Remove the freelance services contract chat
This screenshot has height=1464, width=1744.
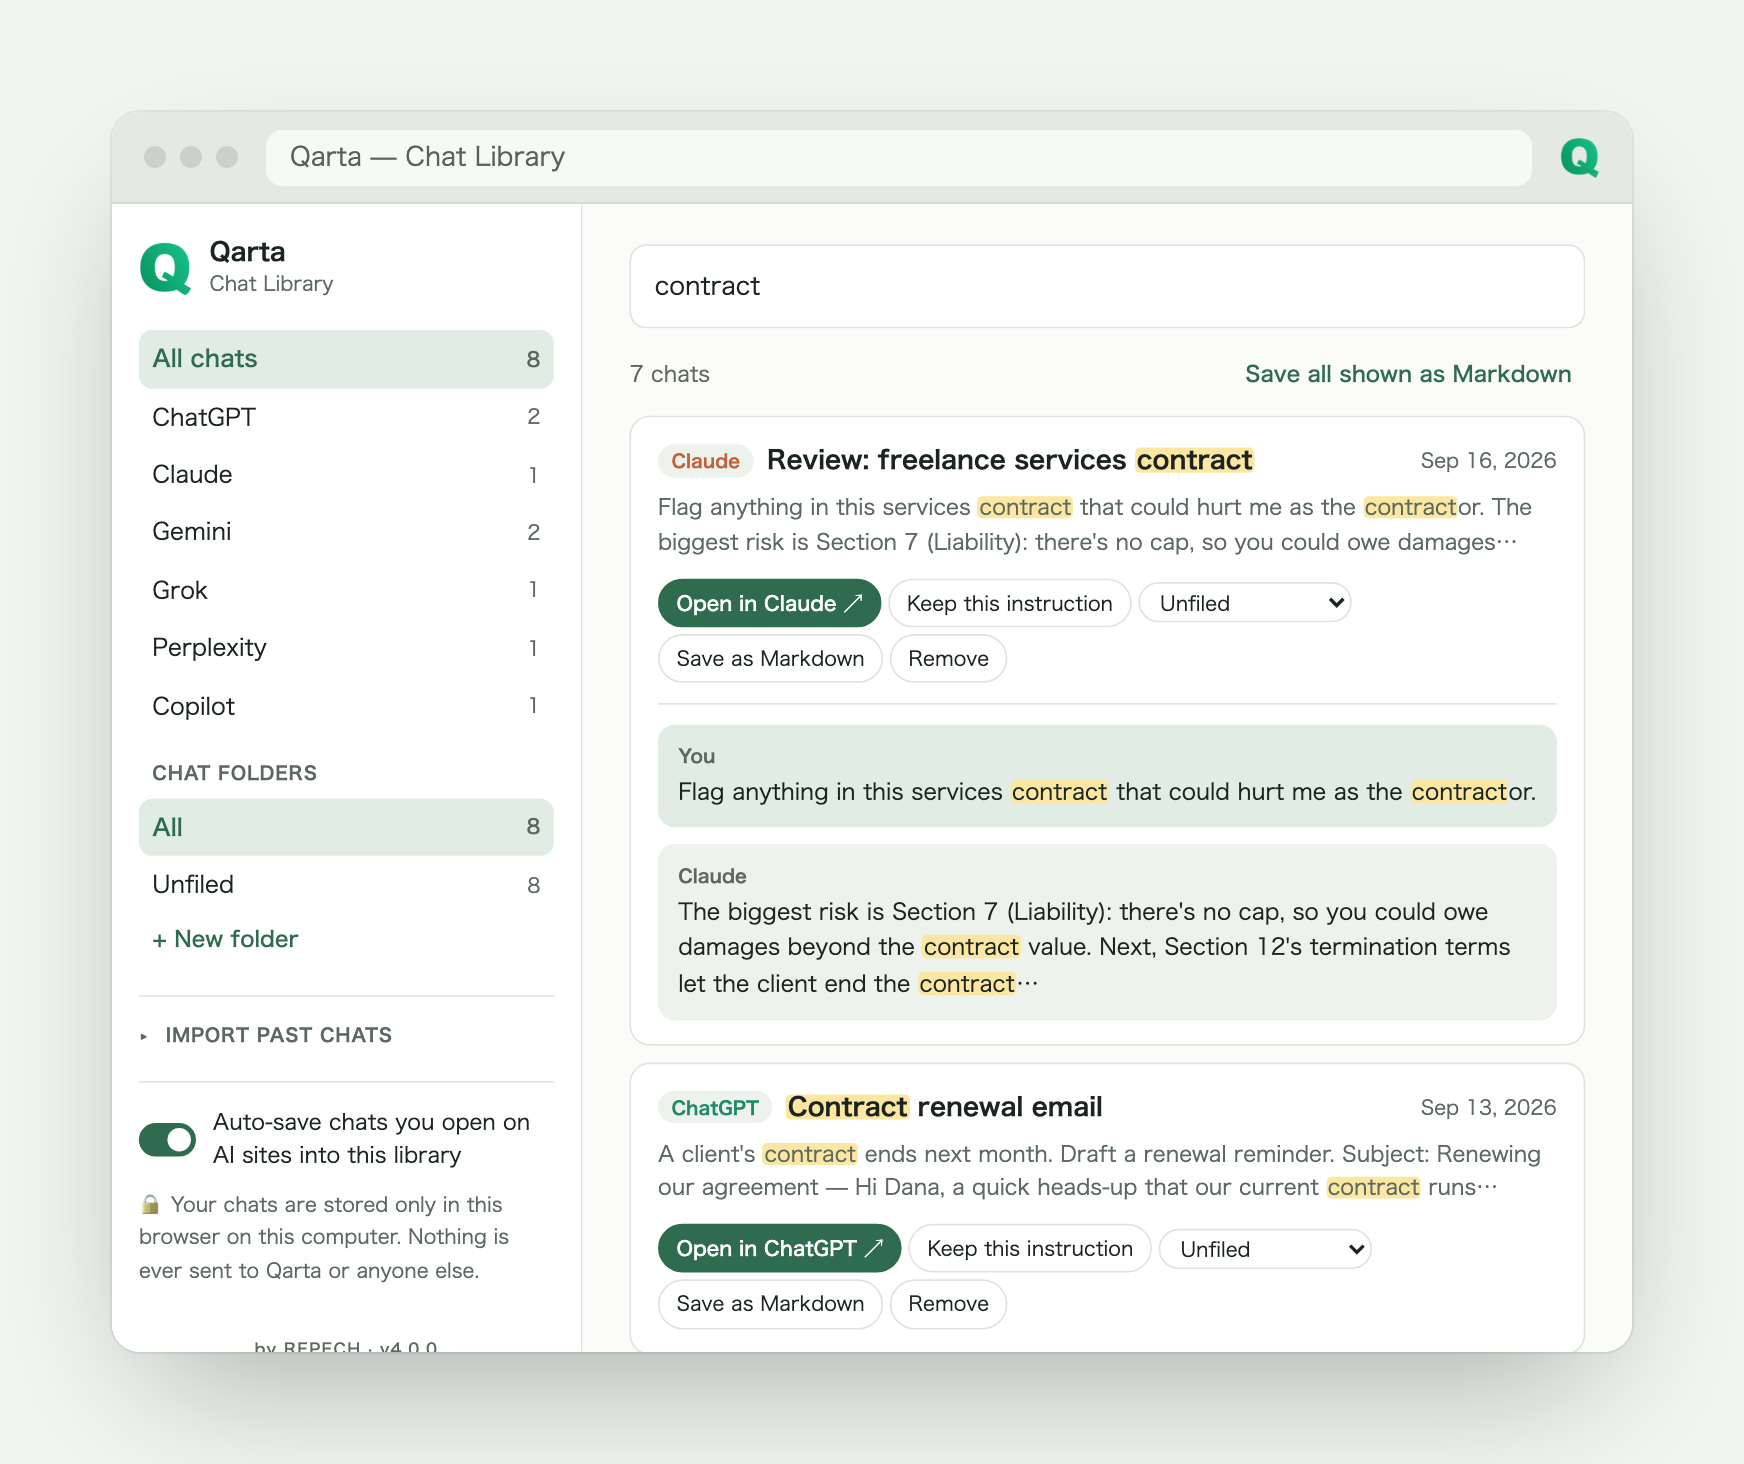tap(948, 659)
